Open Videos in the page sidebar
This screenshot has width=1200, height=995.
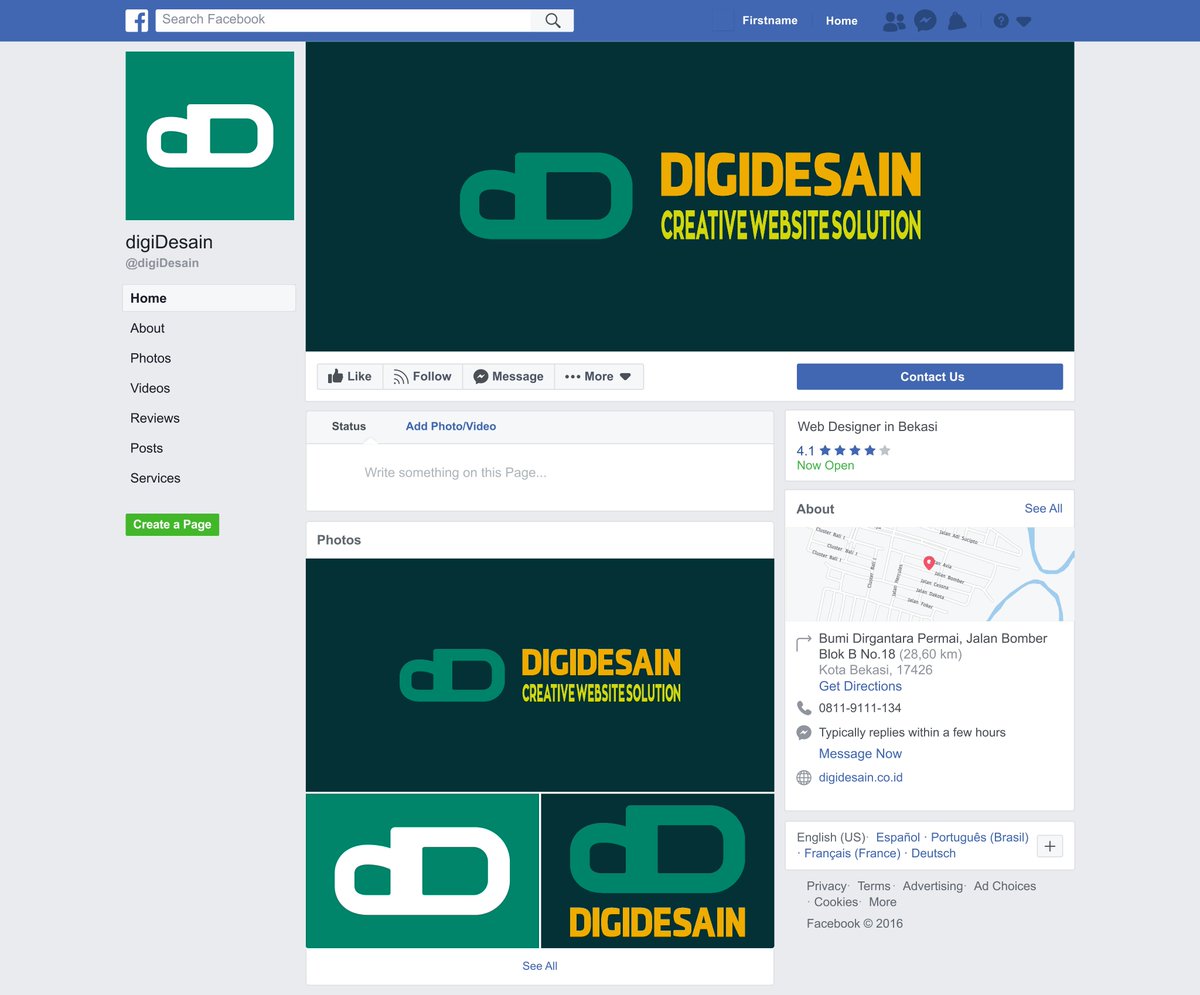point(150,388)
